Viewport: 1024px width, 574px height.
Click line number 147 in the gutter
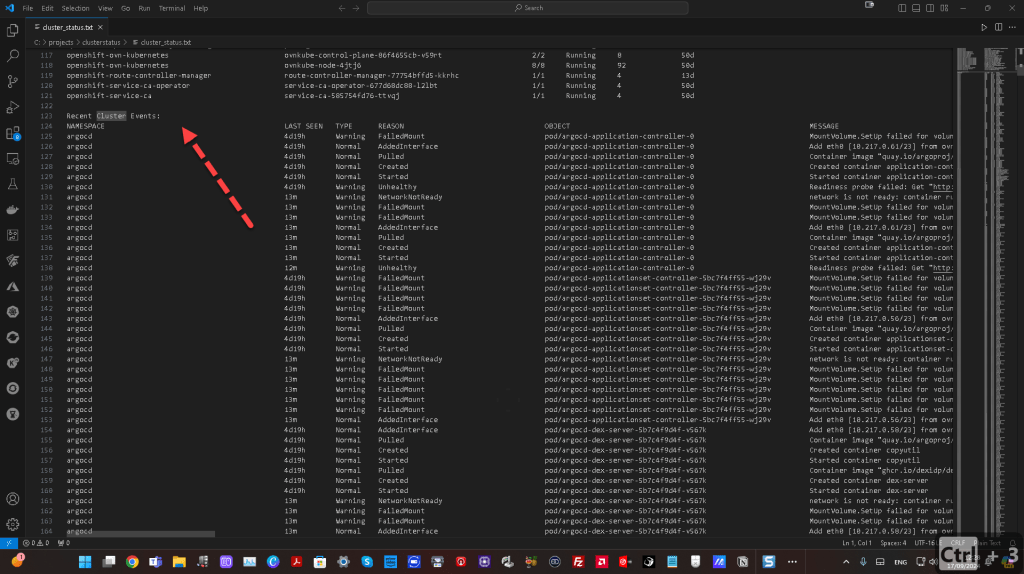click(x=46, y=359)
